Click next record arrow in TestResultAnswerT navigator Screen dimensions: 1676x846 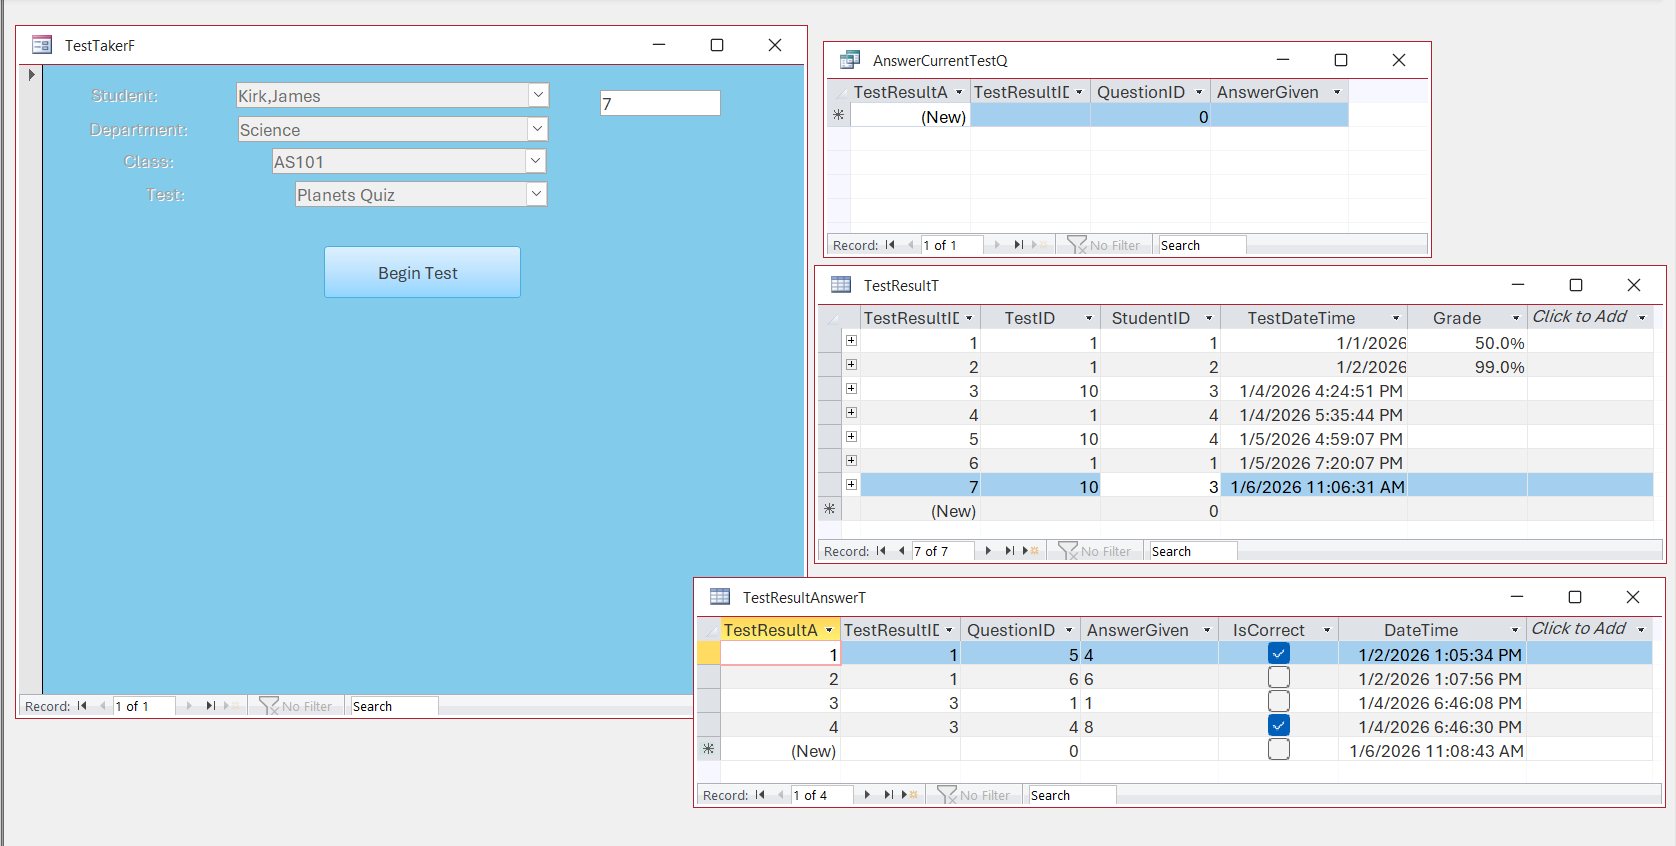[867, 795]
